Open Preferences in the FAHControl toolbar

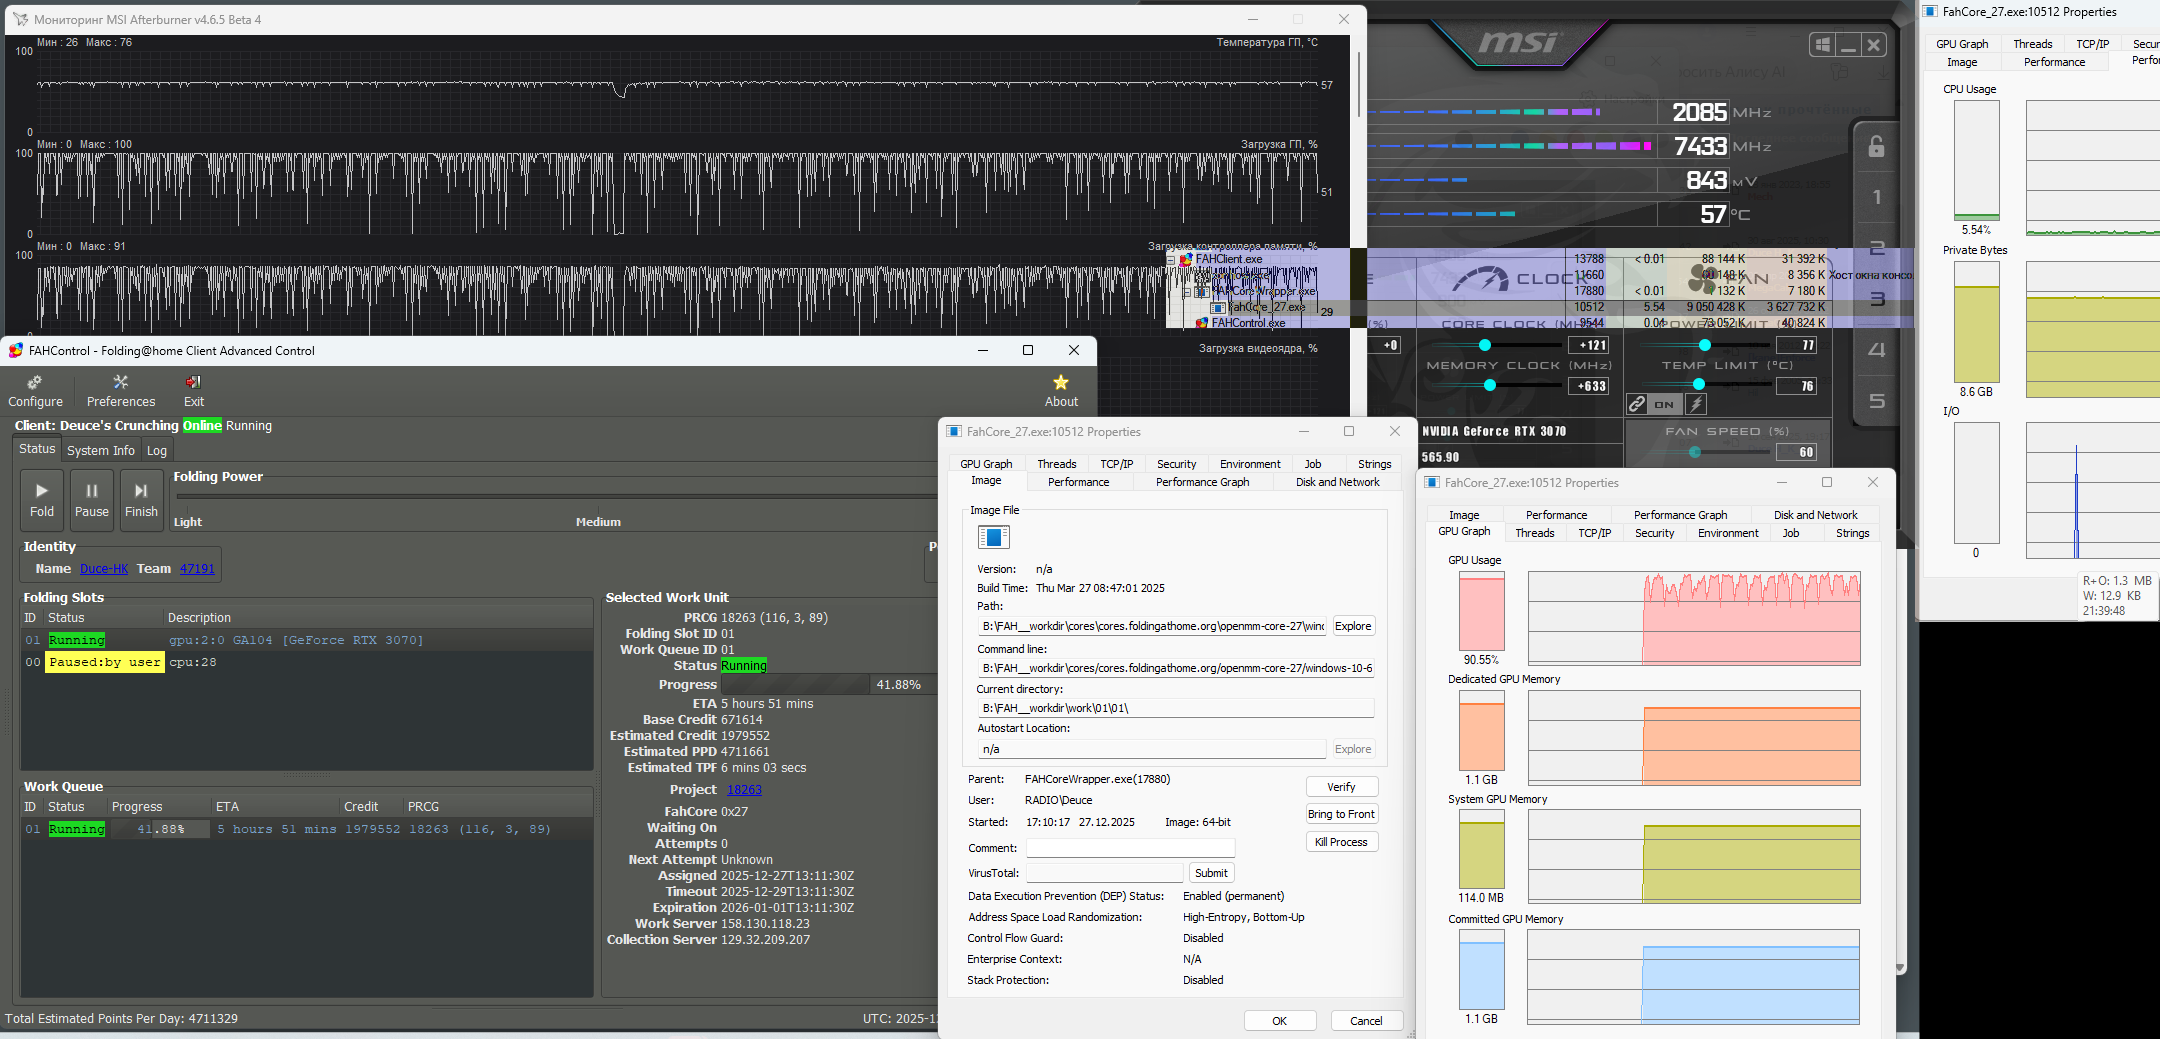pyautogui.click(x=121, y=391)
